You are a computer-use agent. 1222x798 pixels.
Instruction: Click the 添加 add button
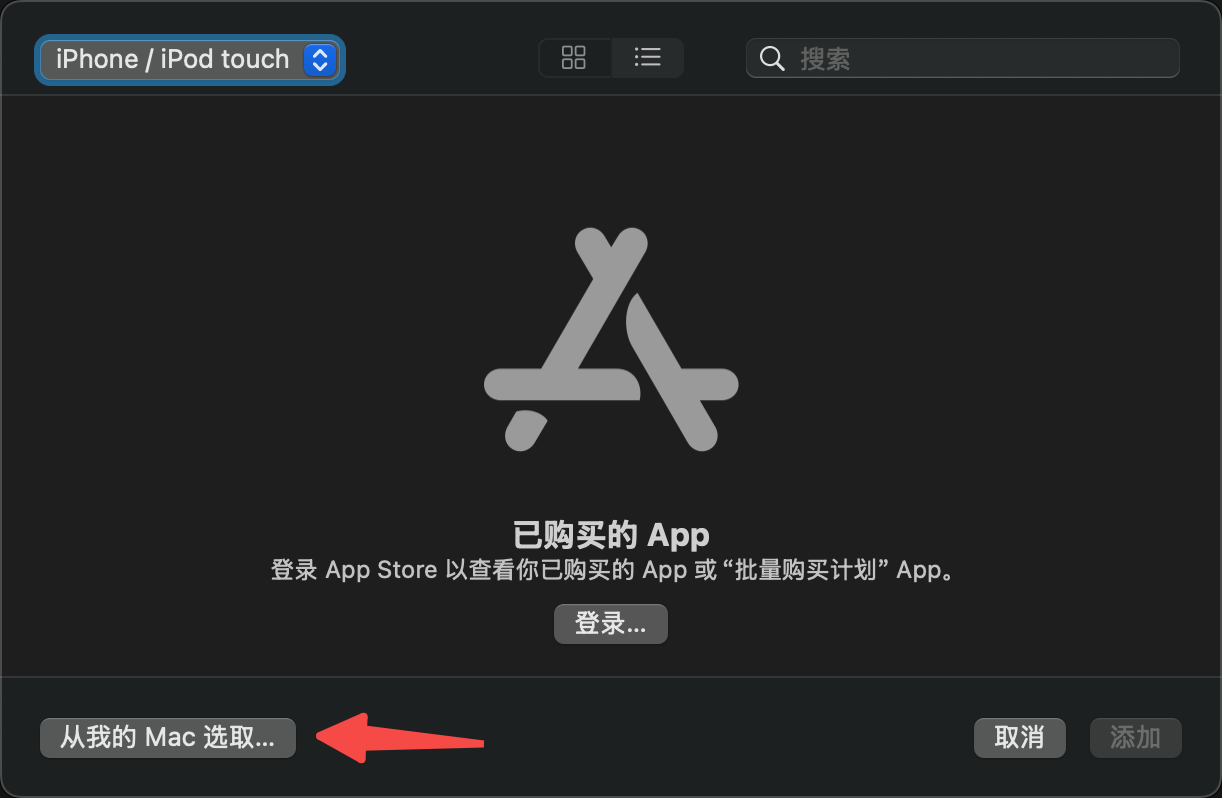click(1136, 738)
